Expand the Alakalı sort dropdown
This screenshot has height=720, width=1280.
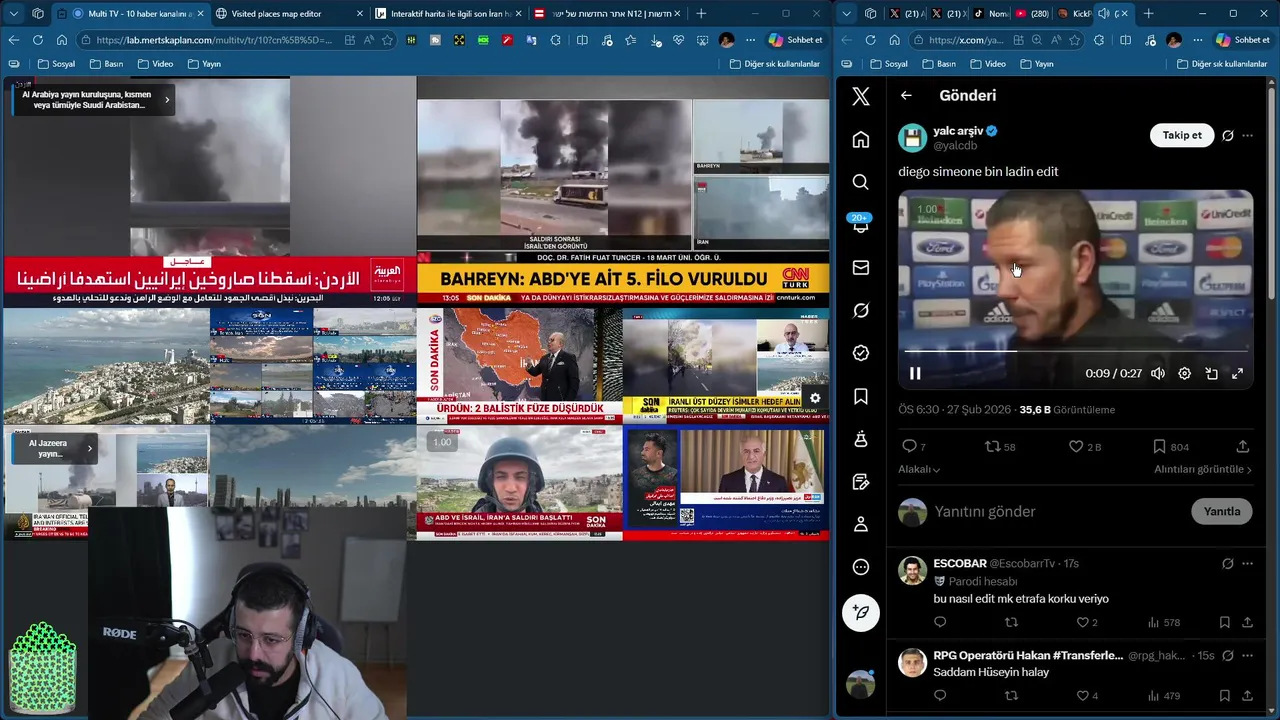919,470
